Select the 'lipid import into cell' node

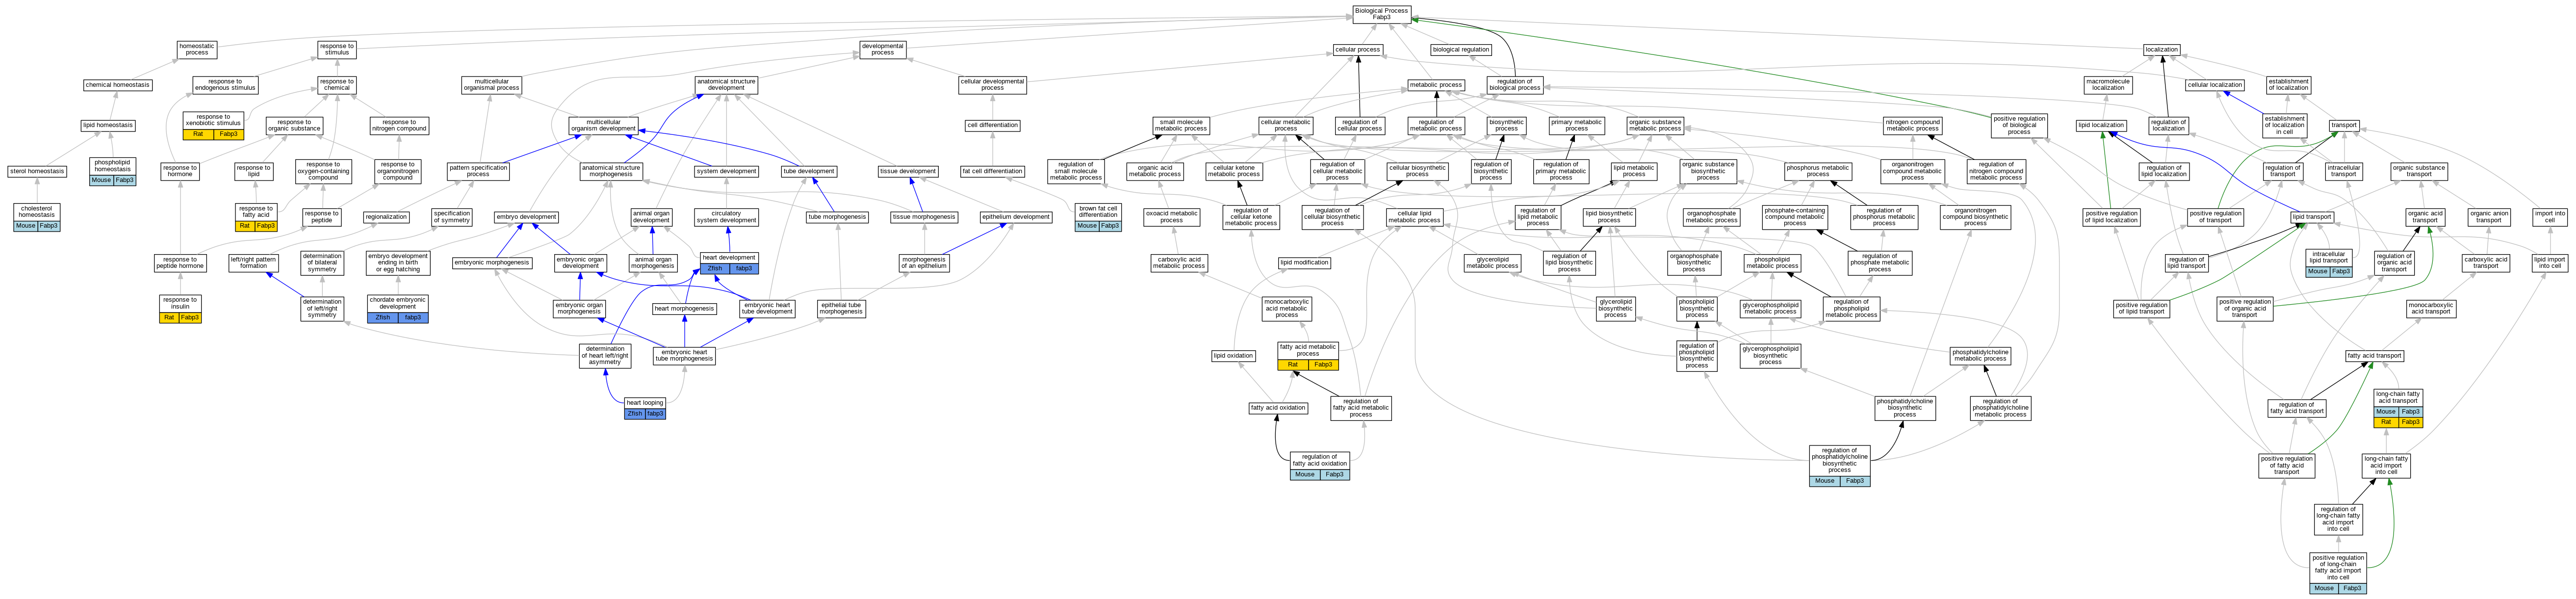(x=2549, y=263)
